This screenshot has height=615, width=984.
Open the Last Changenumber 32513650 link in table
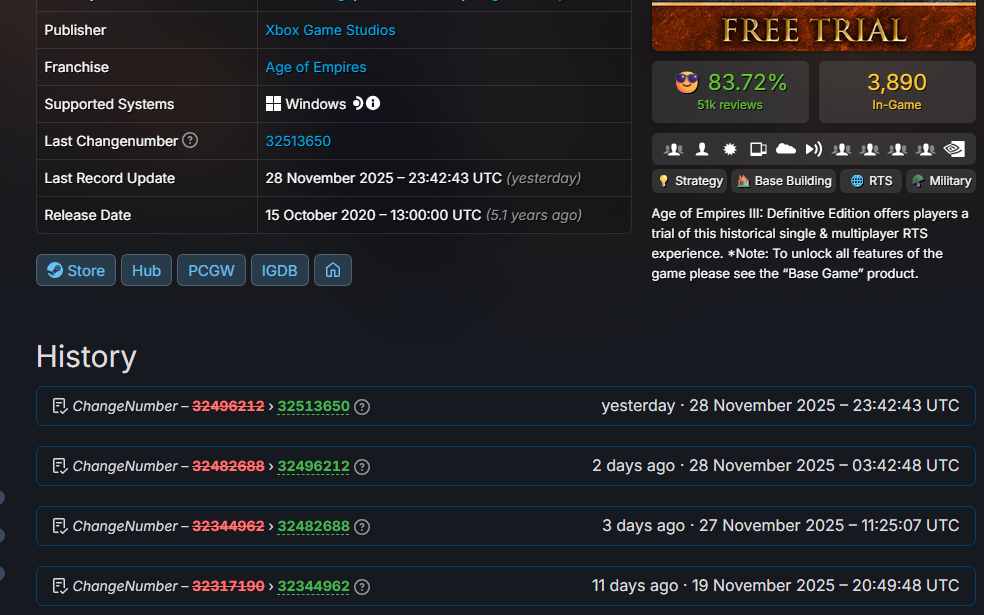[x=298, y=141]
